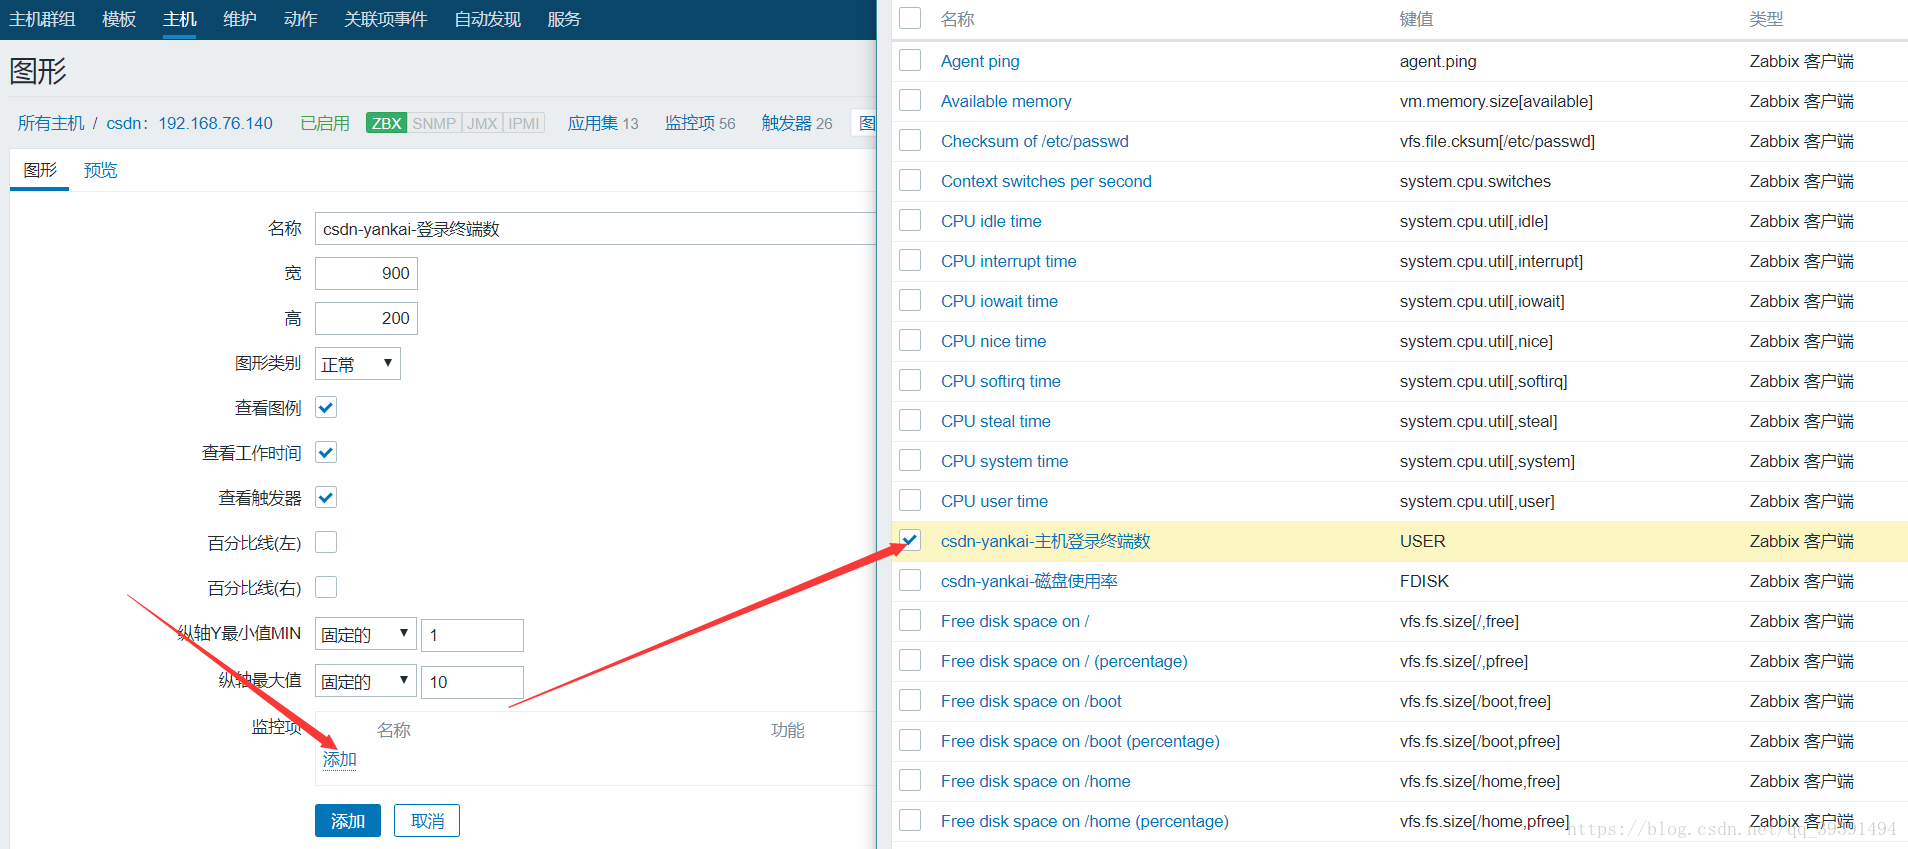Open the 关联项事件 menu item
This screenshot has width=1908, height=849.
click(385, 19)
